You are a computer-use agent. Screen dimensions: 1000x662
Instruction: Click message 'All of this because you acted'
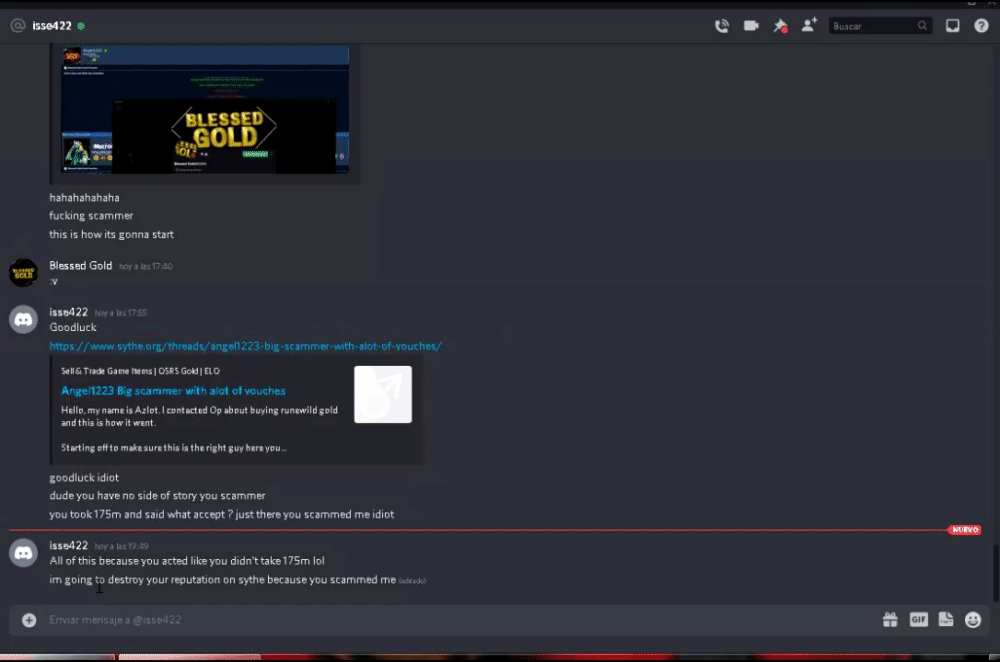187,561
